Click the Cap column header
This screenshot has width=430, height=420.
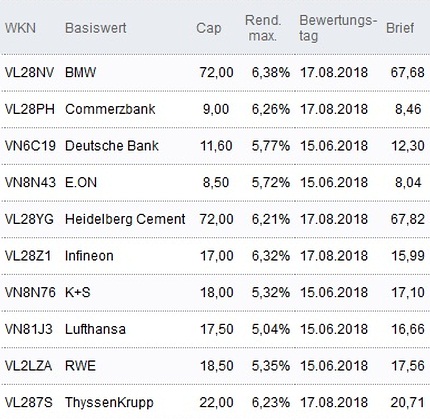tap(209, 28)
